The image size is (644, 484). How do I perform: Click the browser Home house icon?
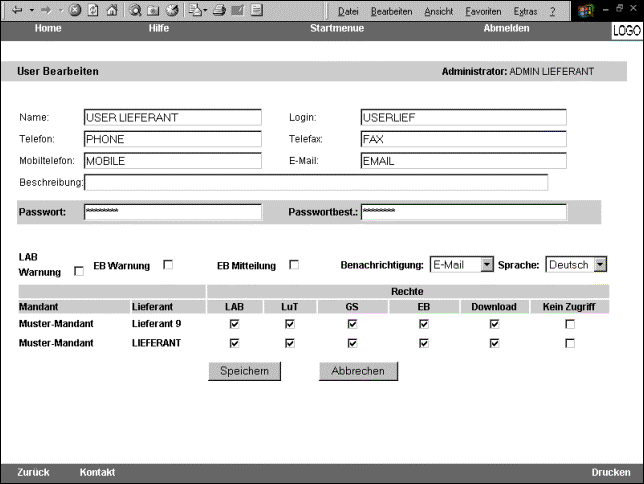pyautogui.click(x=112, y=10)
